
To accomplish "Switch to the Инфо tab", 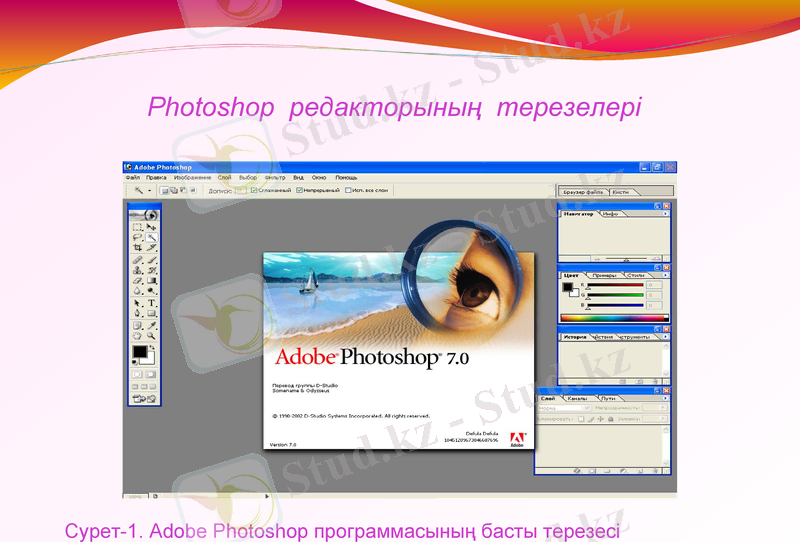I will tap(610, 214).
